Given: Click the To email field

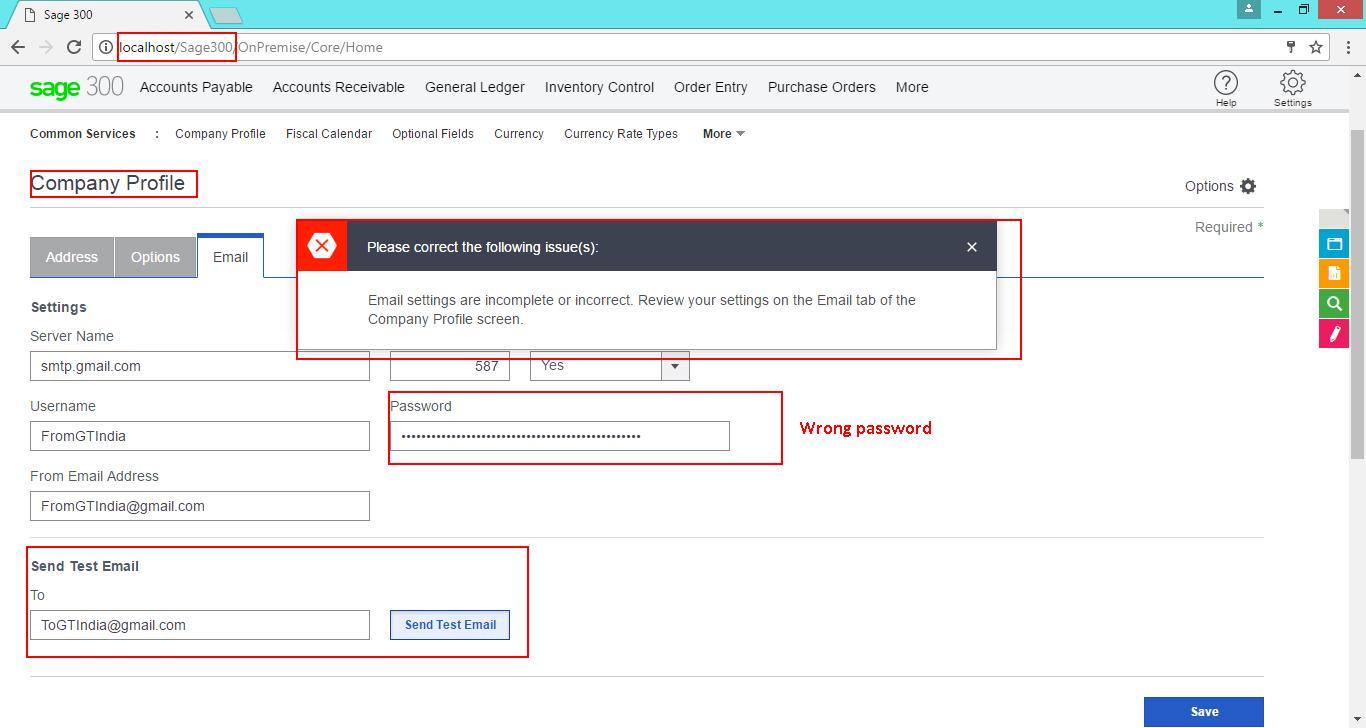Looking at the screenshot, I should click(200, 625).
